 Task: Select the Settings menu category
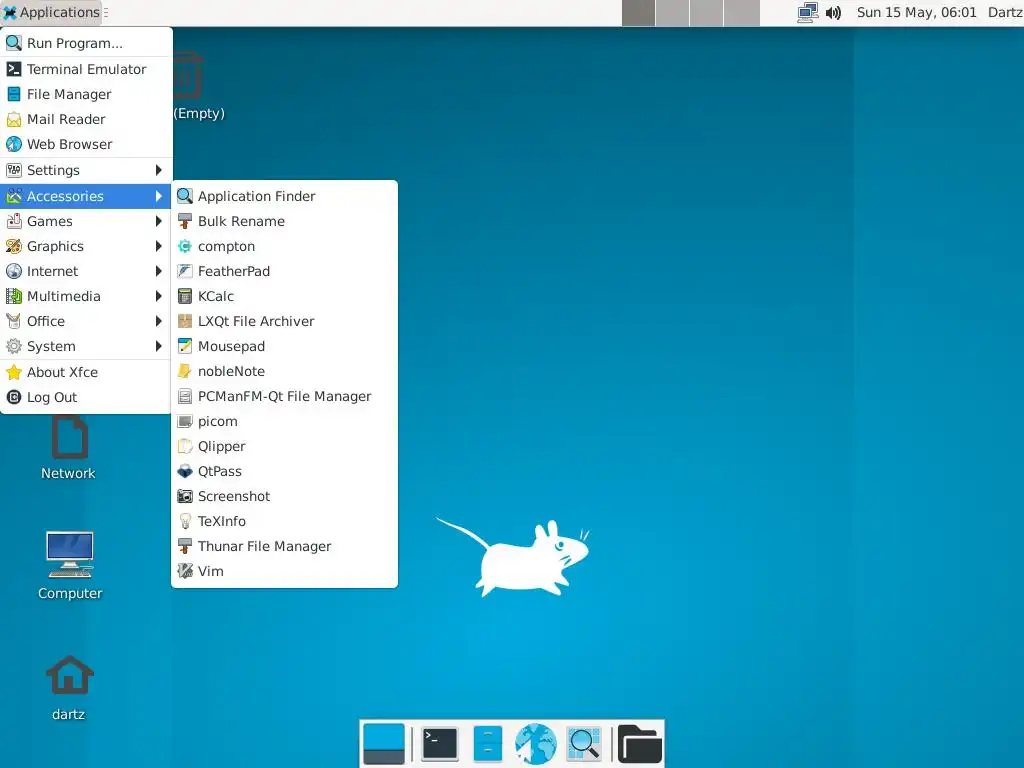[86, 170]
